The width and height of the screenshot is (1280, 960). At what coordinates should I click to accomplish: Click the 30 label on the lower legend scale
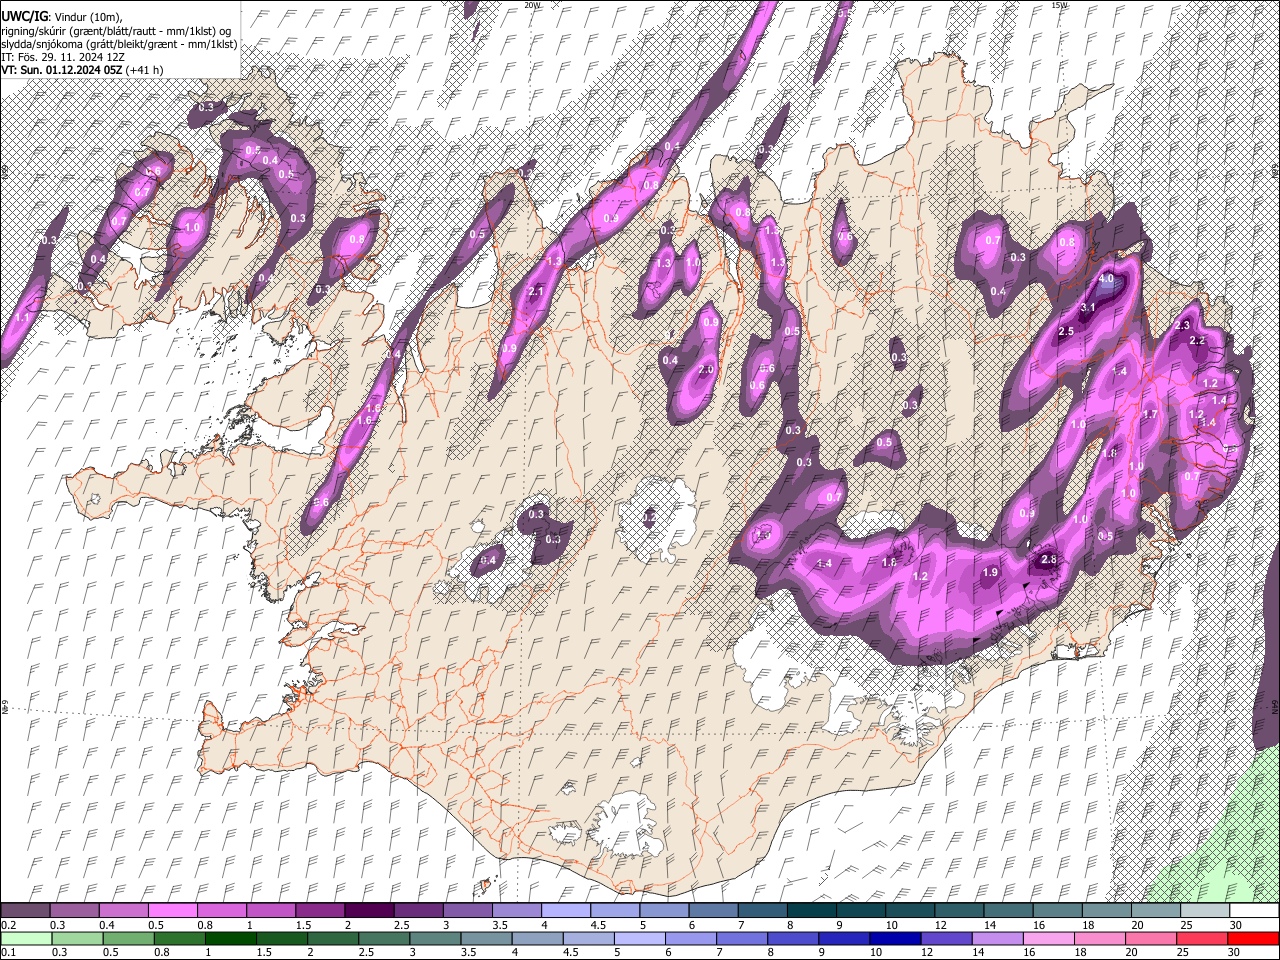coord(1235,953)
